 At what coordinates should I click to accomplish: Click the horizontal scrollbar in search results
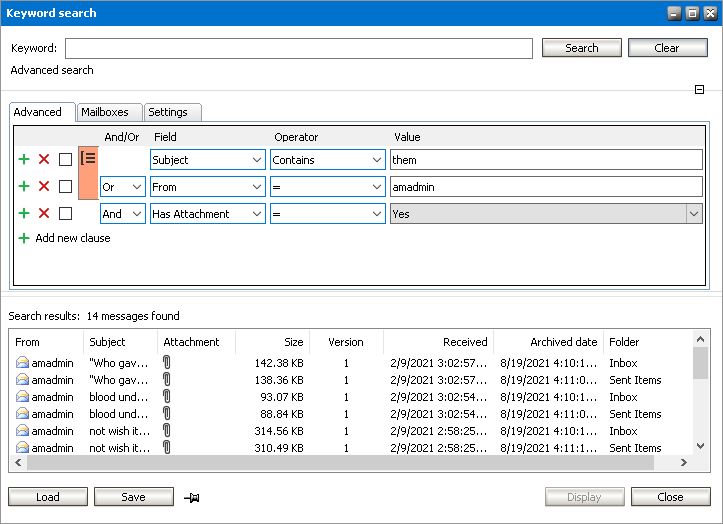click(340, 463)
